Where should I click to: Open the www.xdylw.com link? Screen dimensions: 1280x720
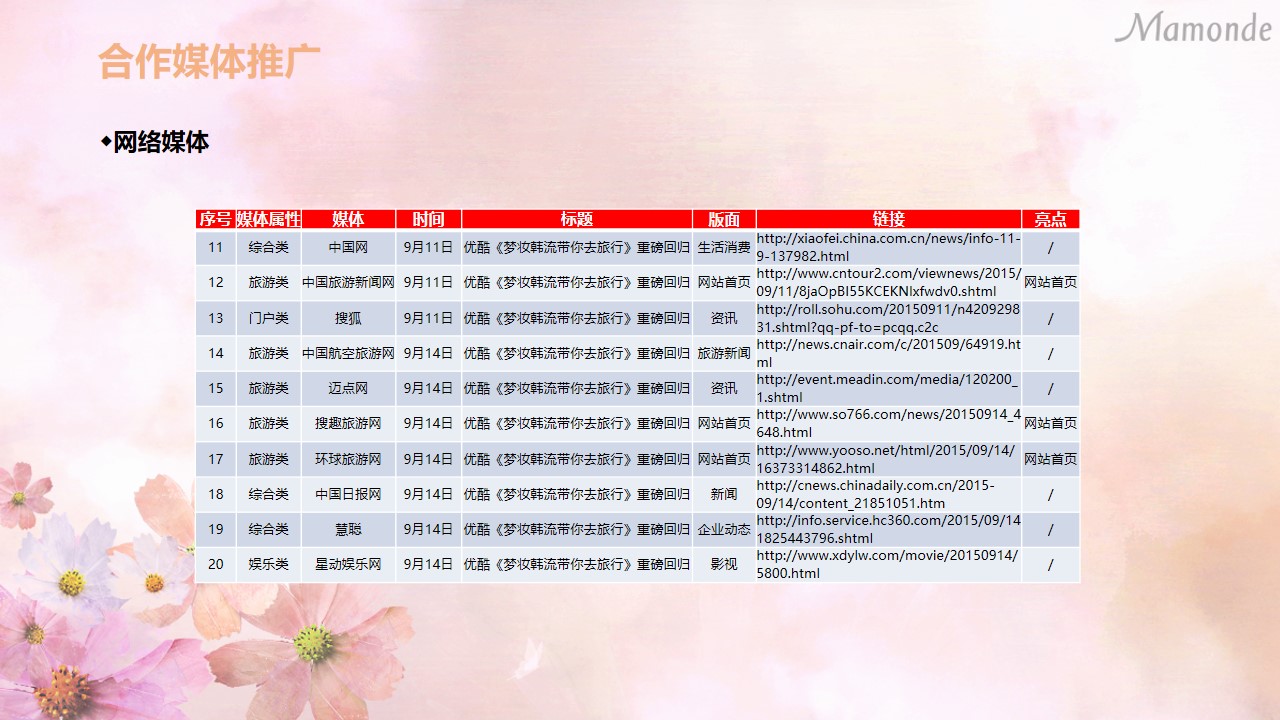888,564
